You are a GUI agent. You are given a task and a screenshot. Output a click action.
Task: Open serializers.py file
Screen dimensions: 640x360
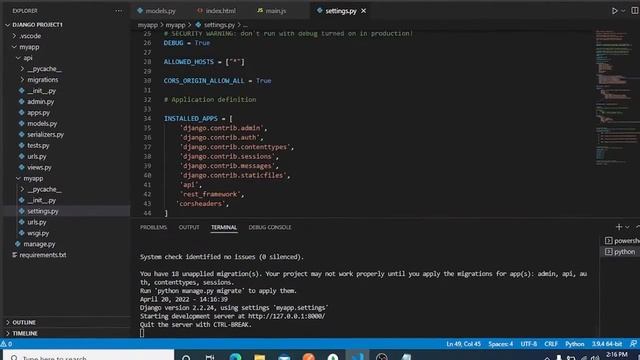[x=45, y=135]
